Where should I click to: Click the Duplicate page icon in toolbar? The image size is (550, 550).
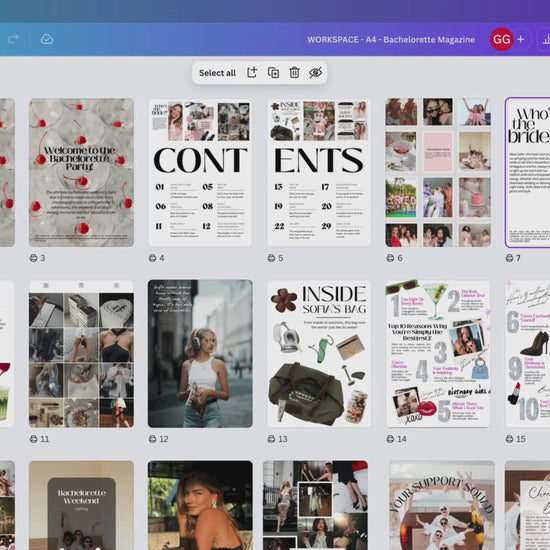pos(273,73)
